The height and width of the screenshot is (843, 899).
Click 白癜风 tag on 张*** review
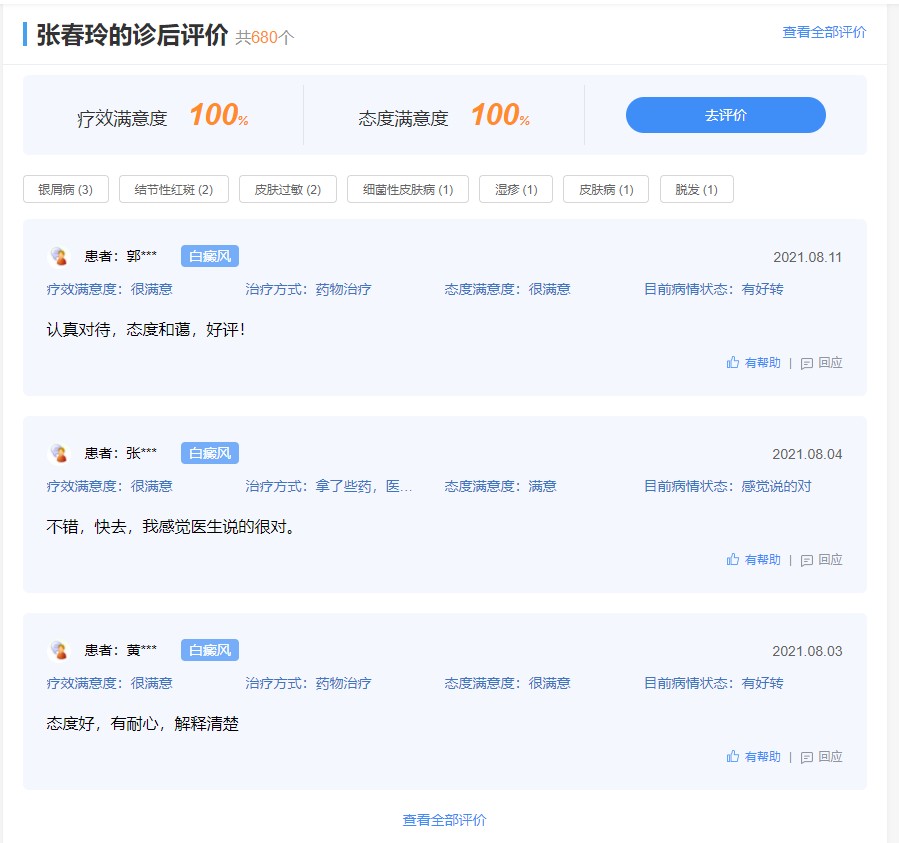pyautogui.click(x=210, y=453)
